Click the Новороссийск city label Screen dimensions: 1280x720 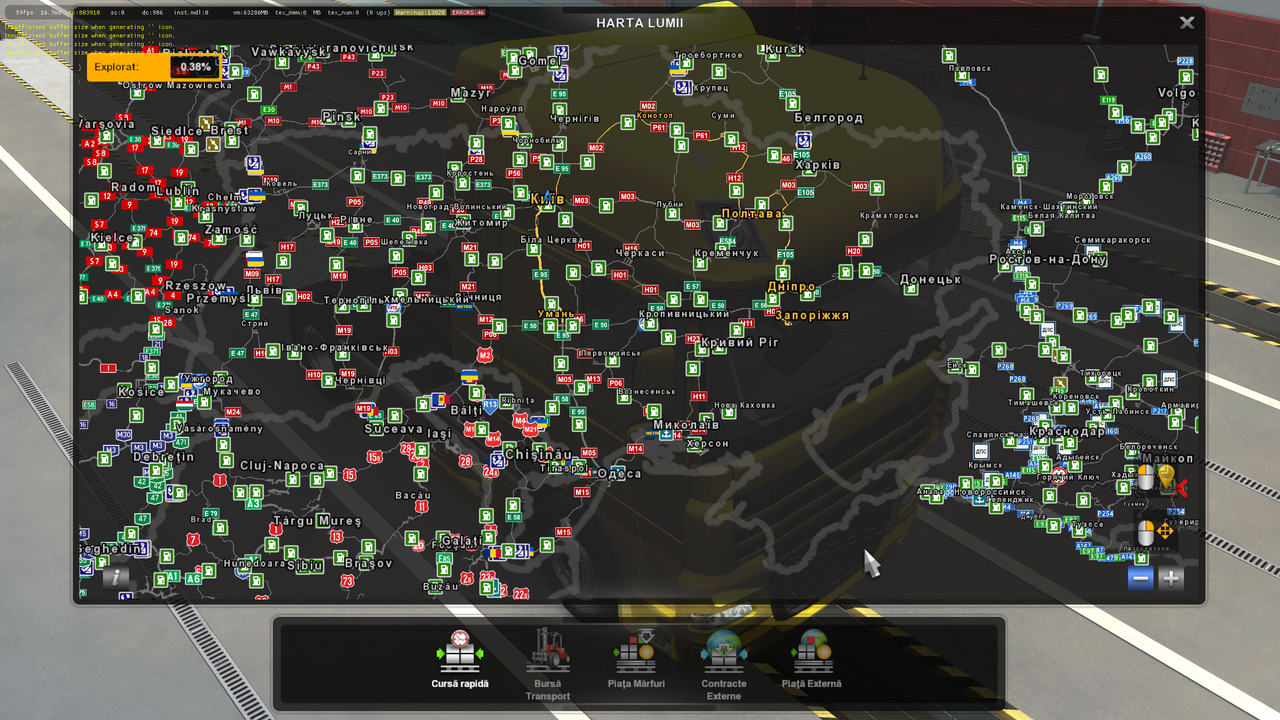pyautogui.click(x=990, y=491)
